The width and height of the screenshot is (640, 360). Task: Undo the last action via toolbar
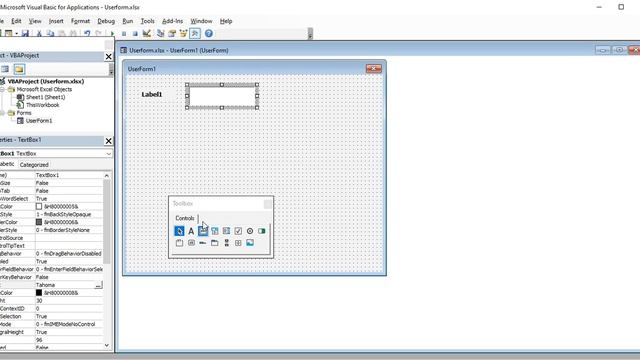point(87,33)
